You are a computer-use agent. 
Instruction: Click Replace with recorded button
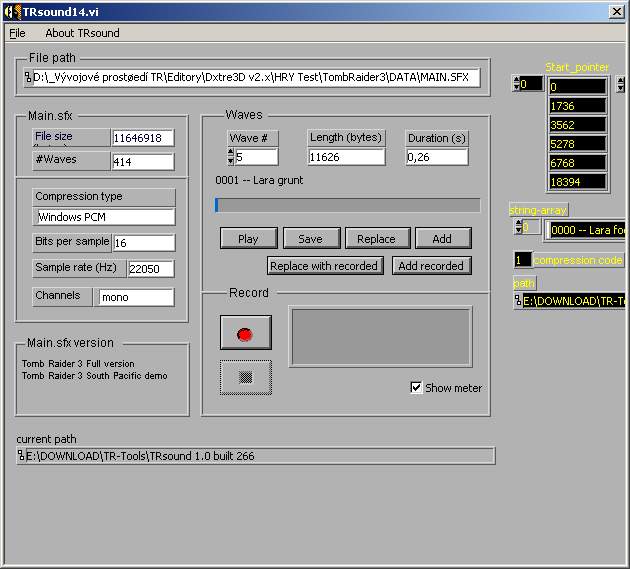(325, 266)
